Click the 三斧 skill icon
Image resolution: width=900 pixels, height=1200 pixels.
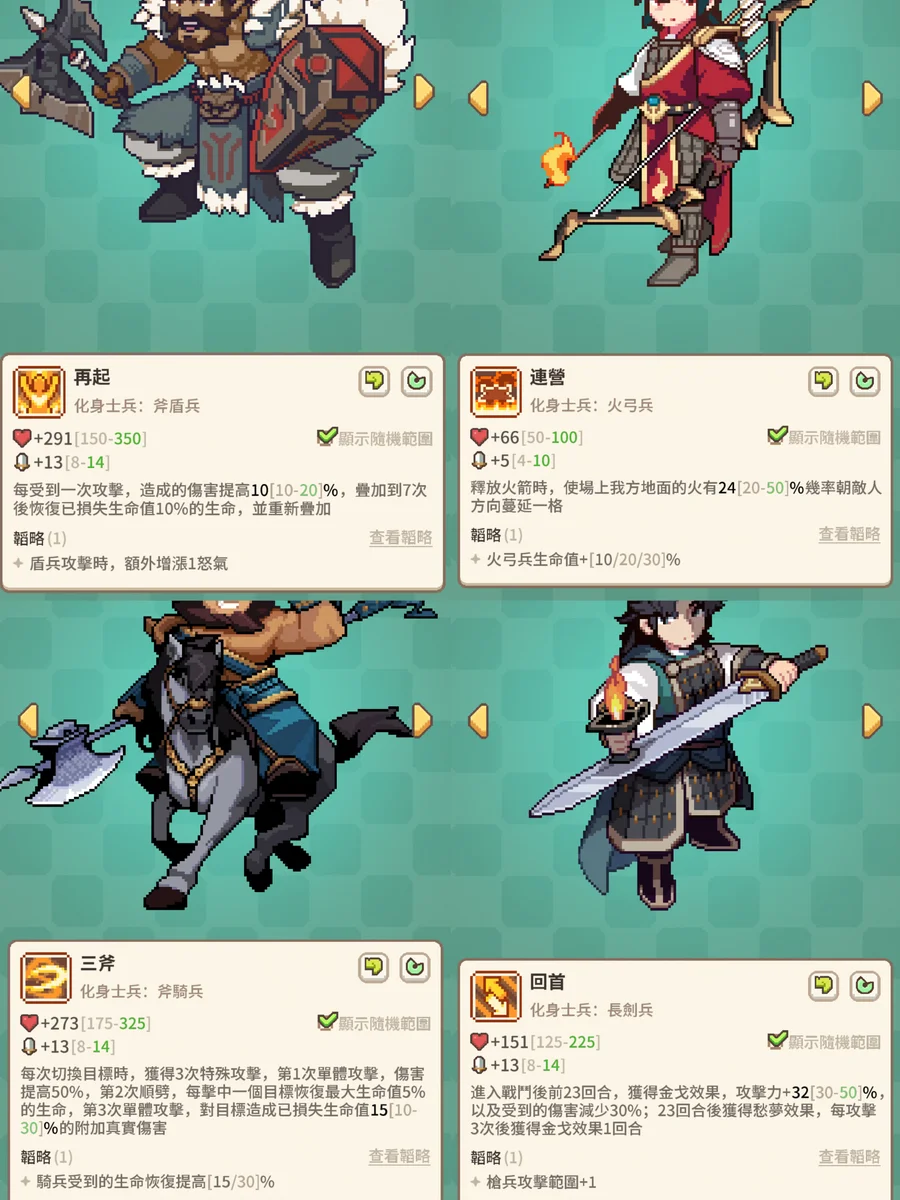coord(46,977)
